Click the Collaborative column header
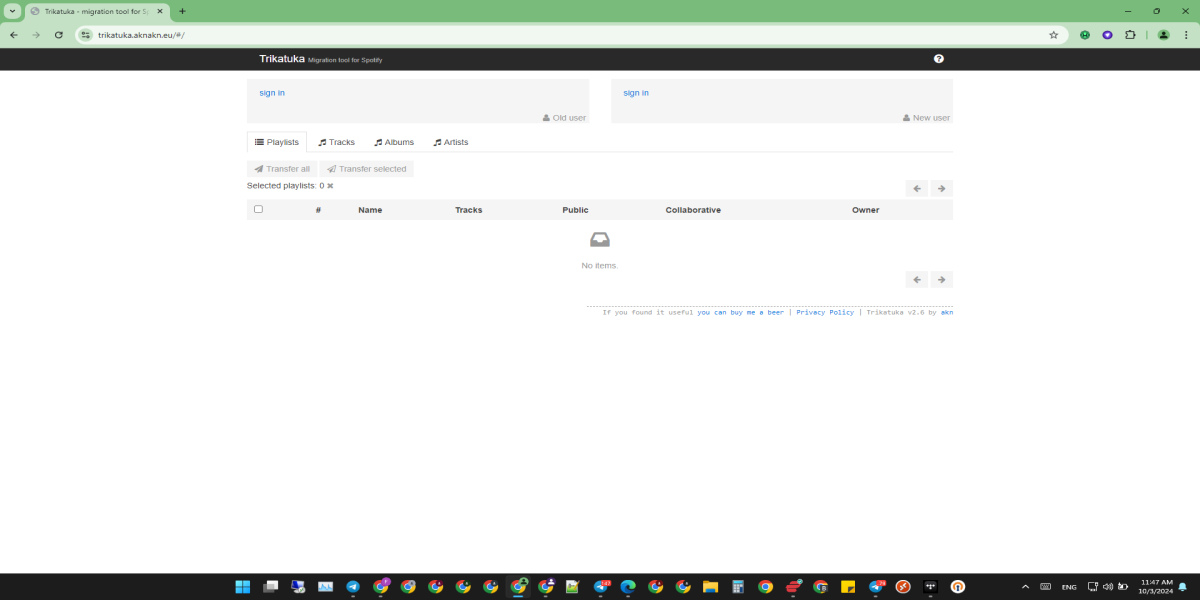 tap(693, 210)
